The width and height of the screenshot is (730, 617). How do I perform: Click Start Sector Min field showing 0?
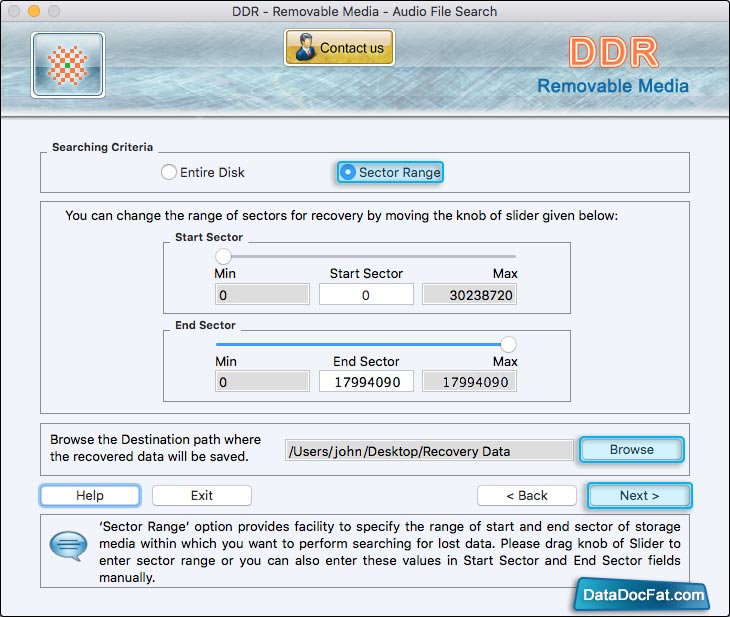coord(262,295)
